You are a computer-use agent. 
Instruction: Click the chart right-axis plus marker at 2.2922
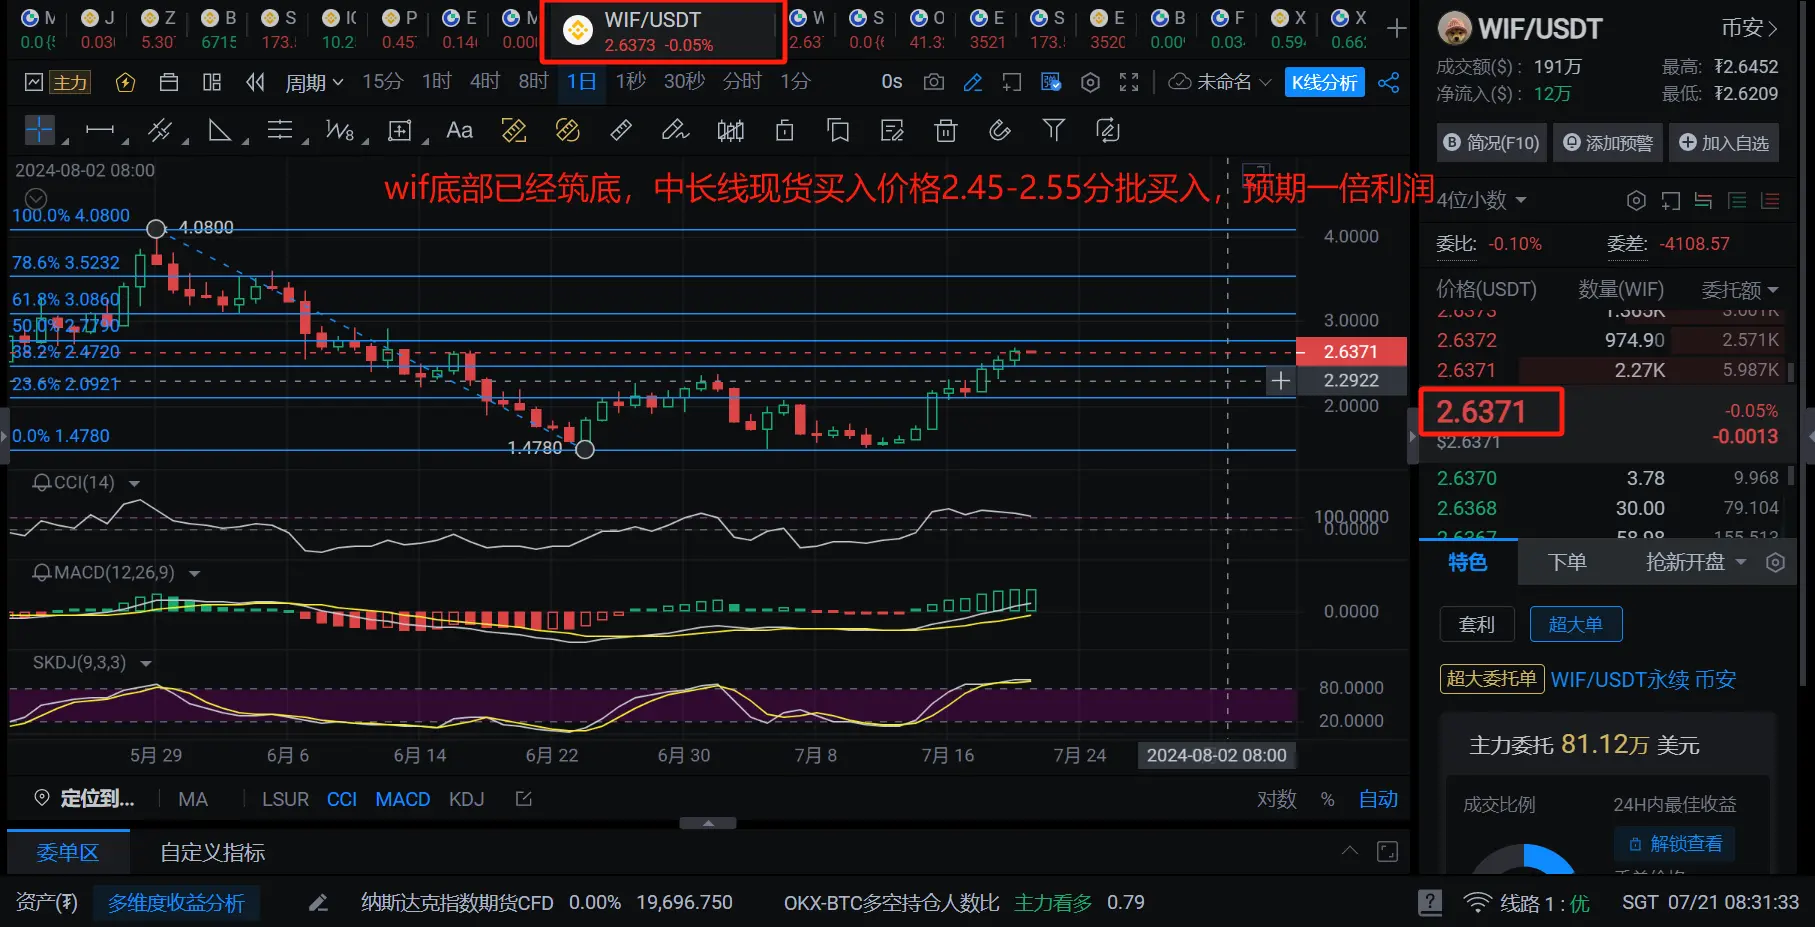(1280, 380)
